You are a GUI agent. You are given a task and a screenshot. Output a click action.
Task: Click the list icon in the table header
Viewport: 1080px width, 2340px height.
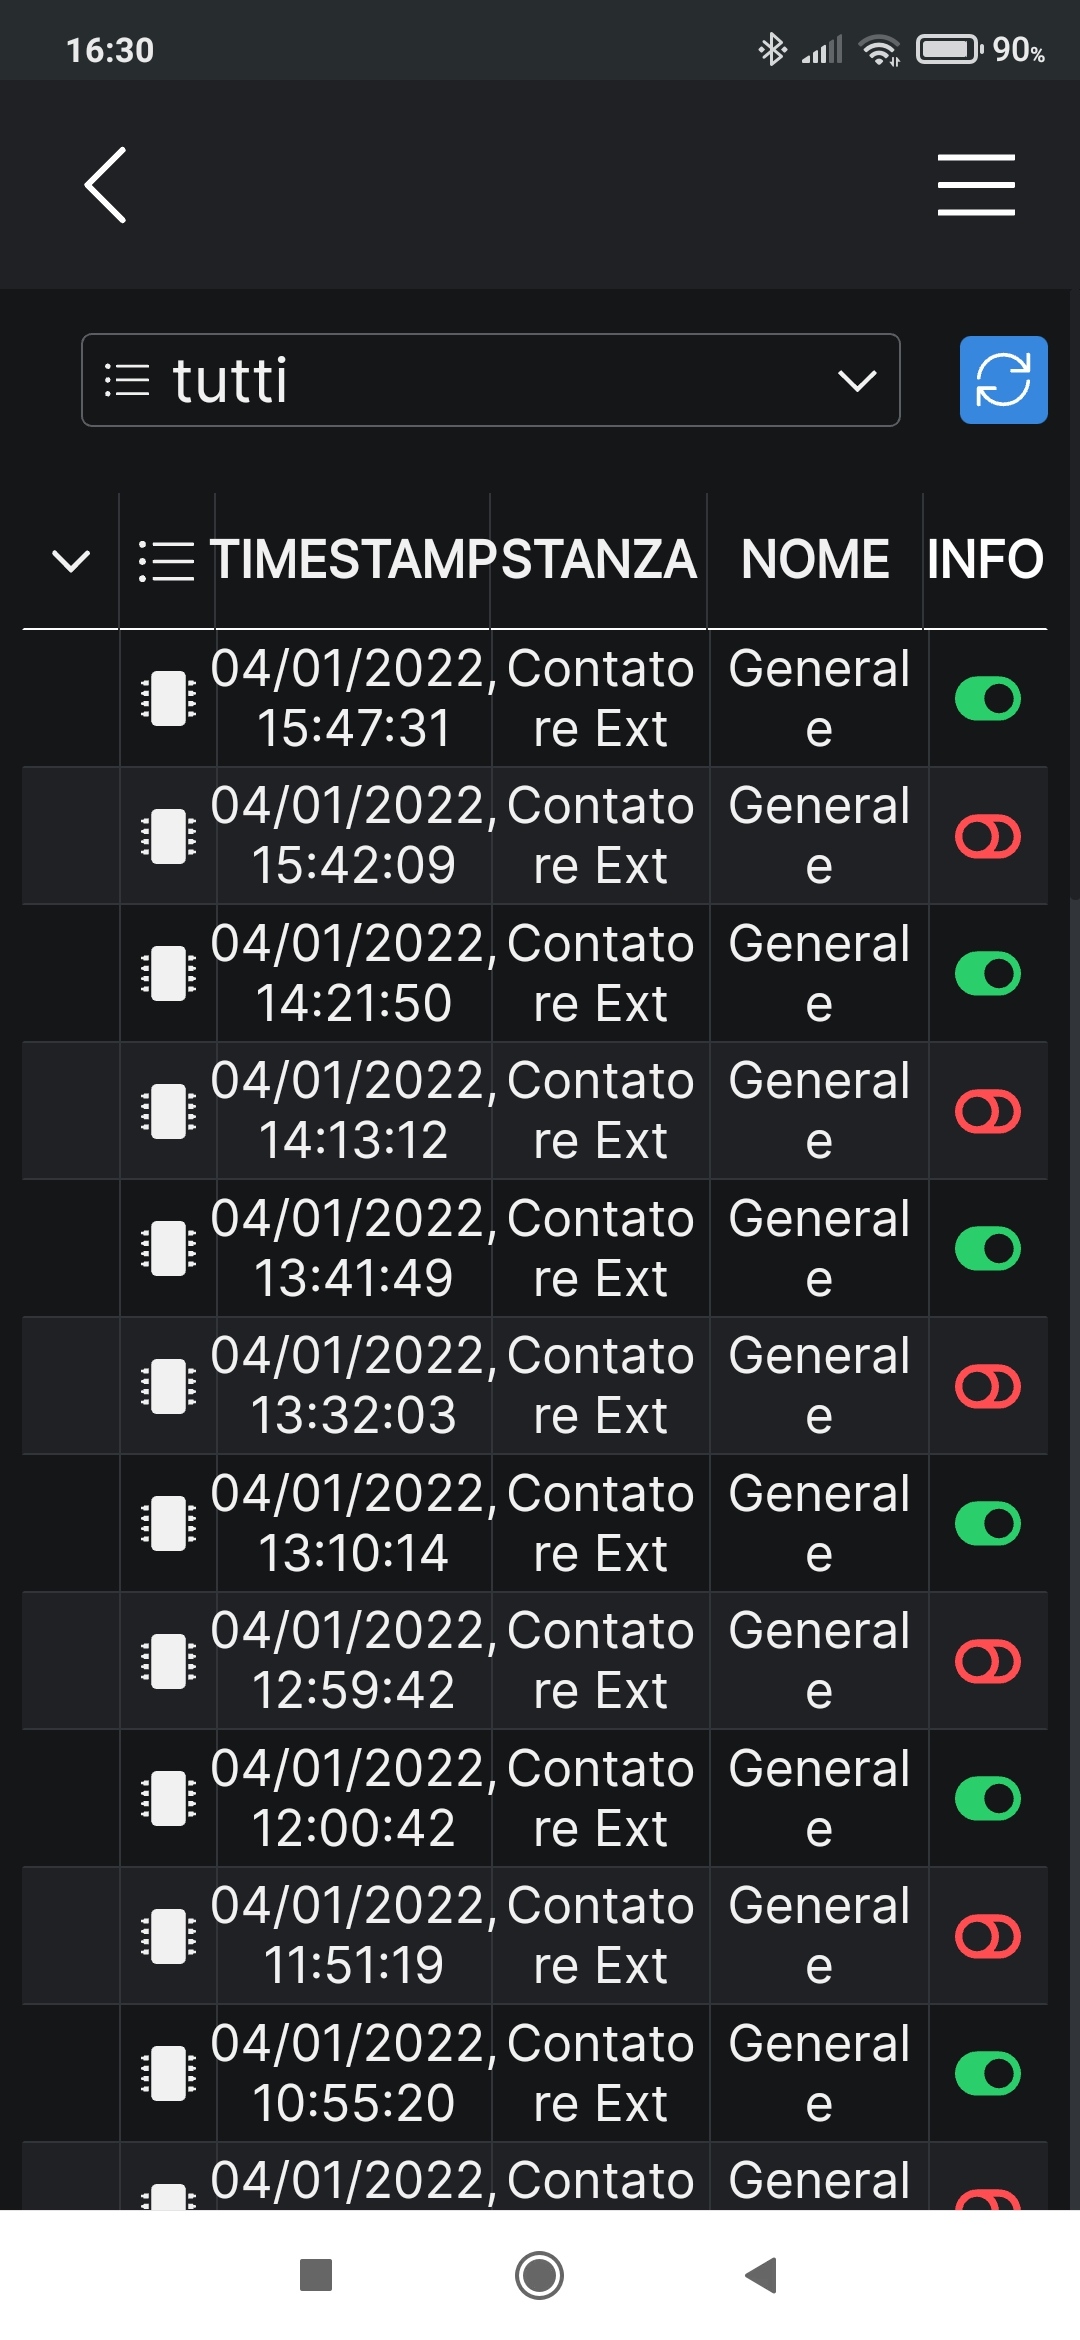point(166,560)
